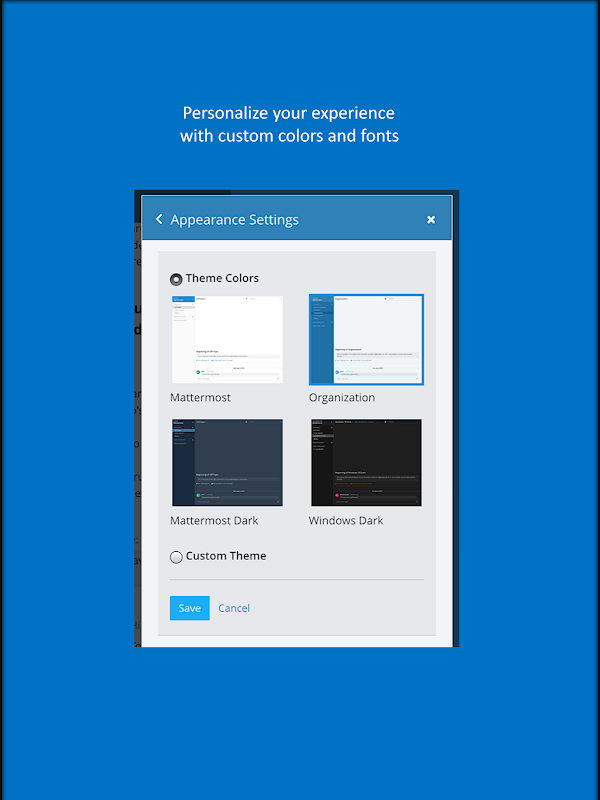Click the Cancel link
The height and width of the screenshot is (800, 600).
coord(234,608)
